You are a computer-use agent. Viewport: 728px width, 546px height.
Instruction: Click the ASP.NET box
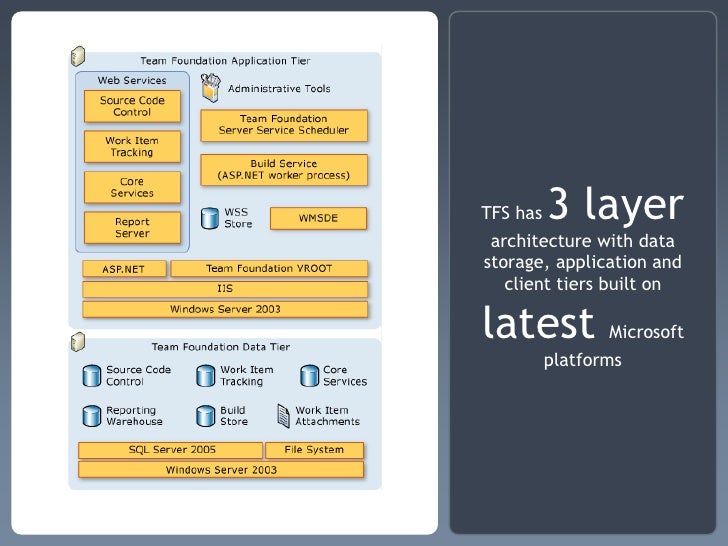[x=124, y=269]
